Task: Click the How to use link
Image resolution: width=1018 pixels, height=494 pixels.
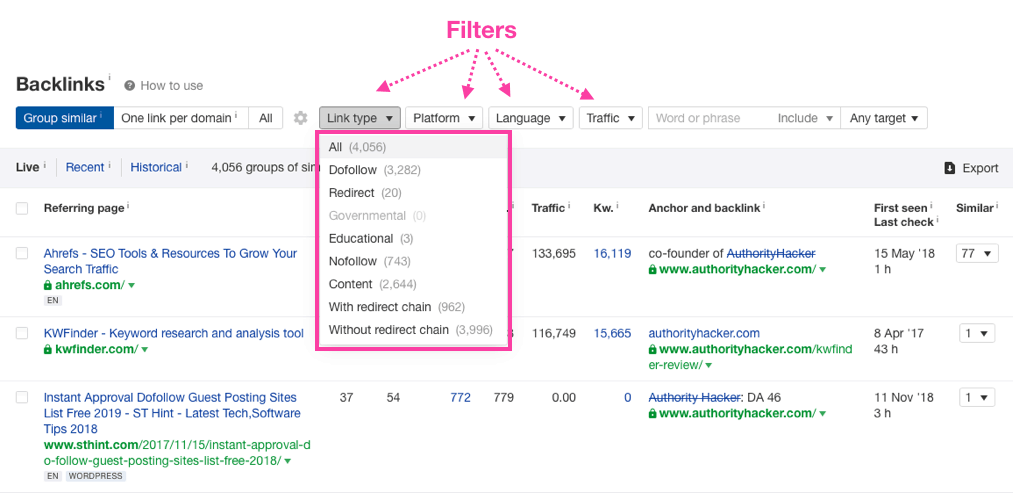Action: (x=171, y=85)
